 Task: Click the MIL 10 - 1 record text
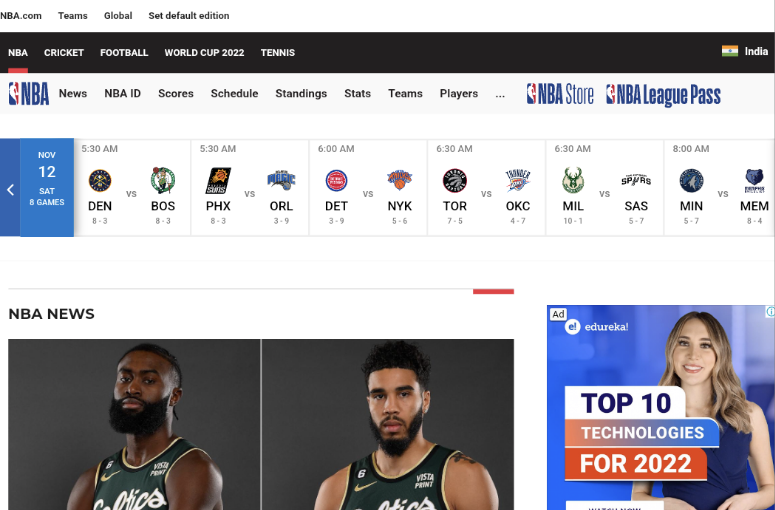point(573,221)
